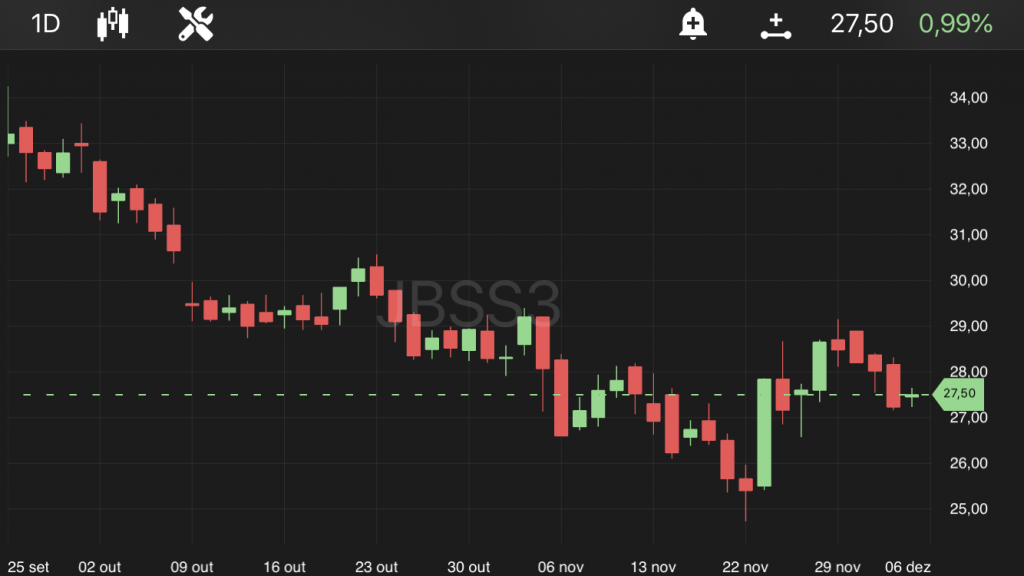Add a drawing line with plus-line icon
Image resolution: width=1024 pixels, height=576 pixels.
point(776,26)
